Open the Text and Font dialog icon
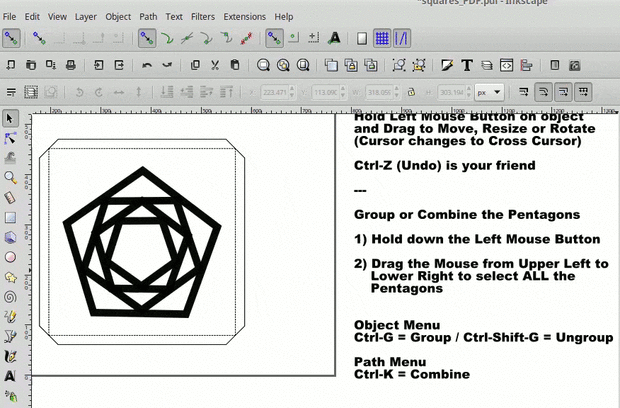The height and width of the screenshot is (408, 620). click(467, 65)
